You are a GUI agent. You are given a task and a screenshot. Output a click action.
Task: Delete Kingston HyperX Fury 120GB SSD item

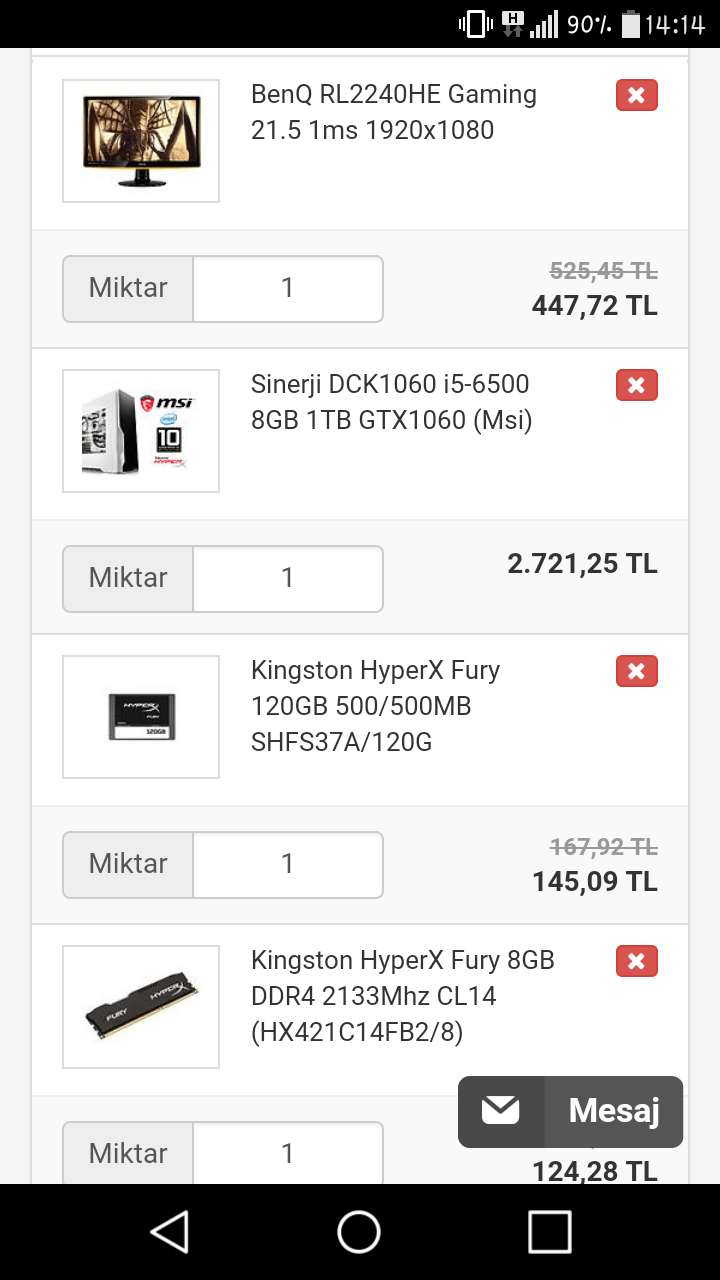(x=636, y=671)
